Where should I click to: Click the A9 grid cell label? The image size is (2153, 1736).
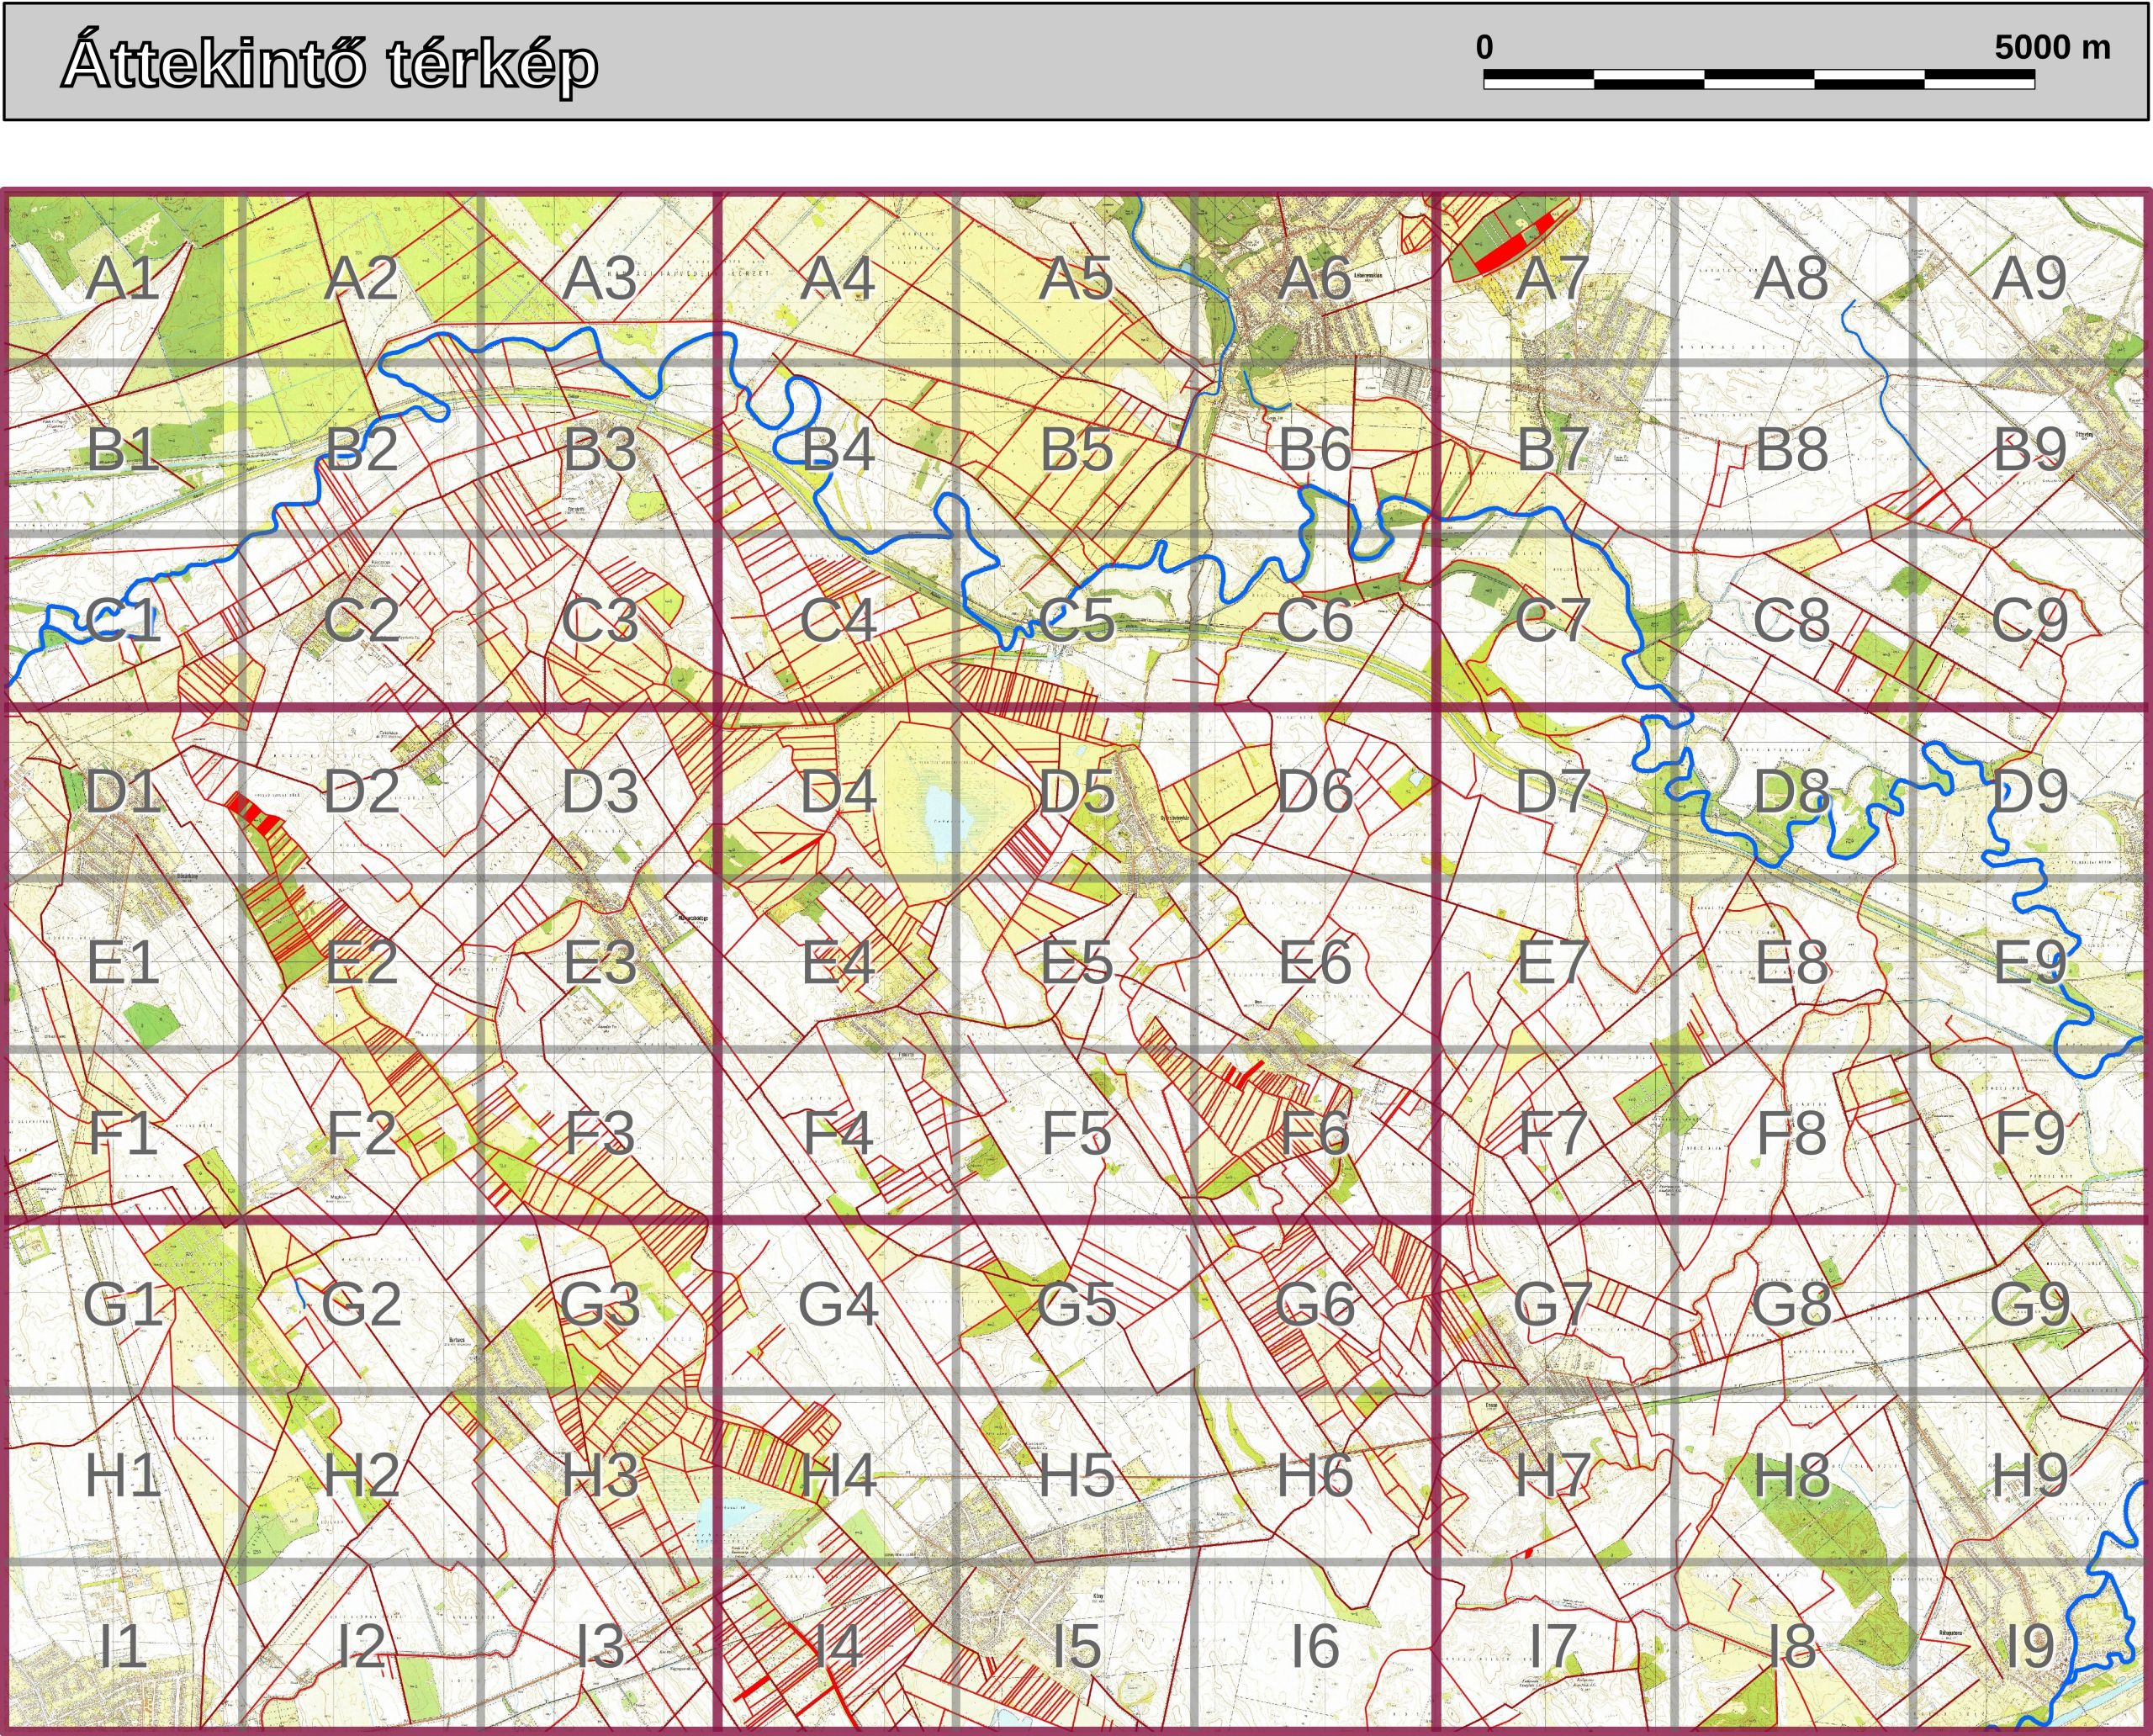[2029, 278]
